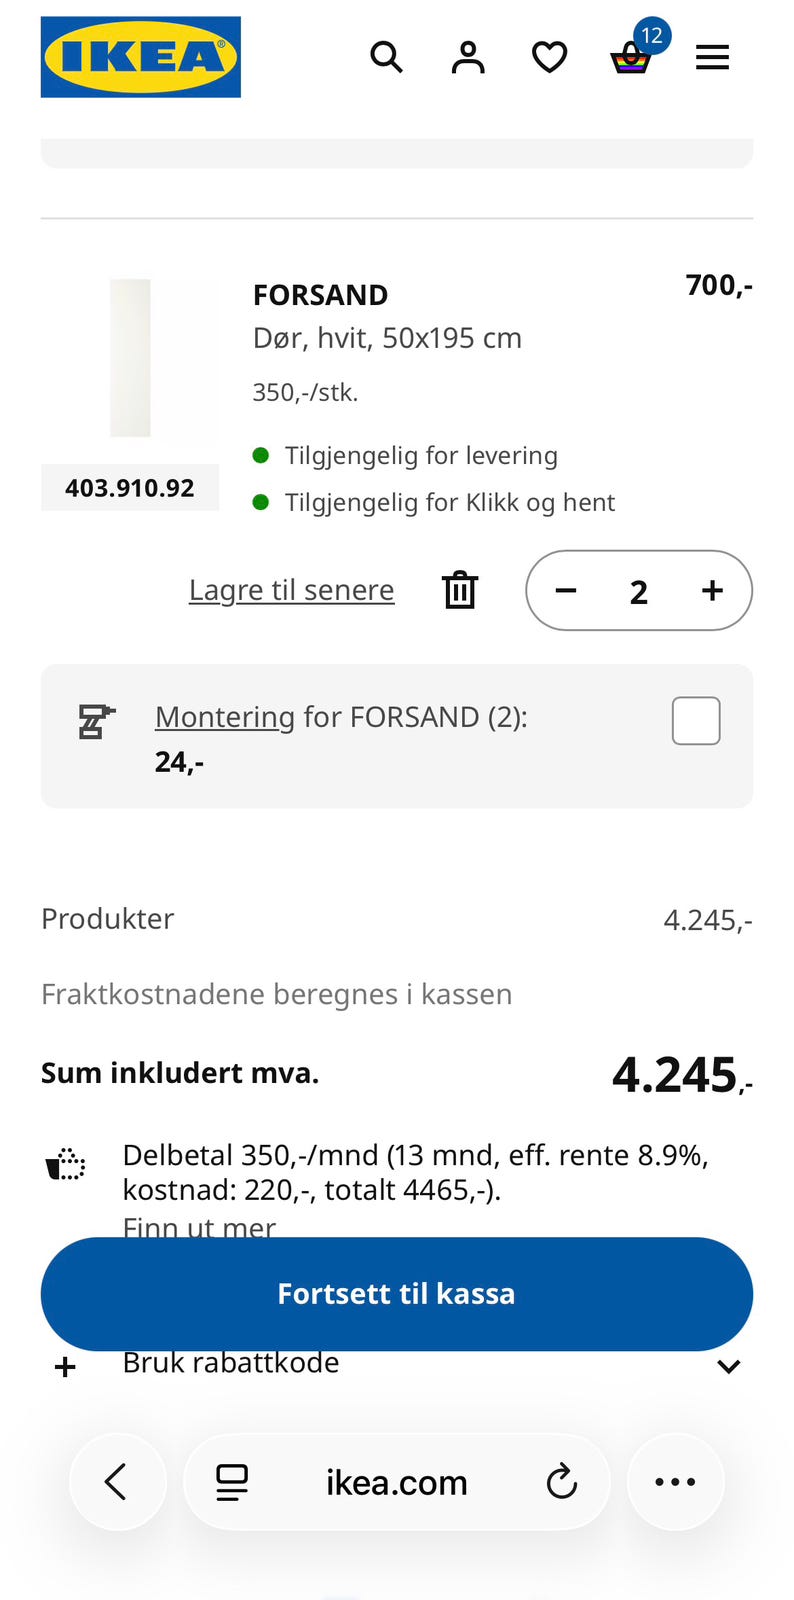The image size is (794, 1600).
Task: Open the user profile icon
Action: [468, 58]
